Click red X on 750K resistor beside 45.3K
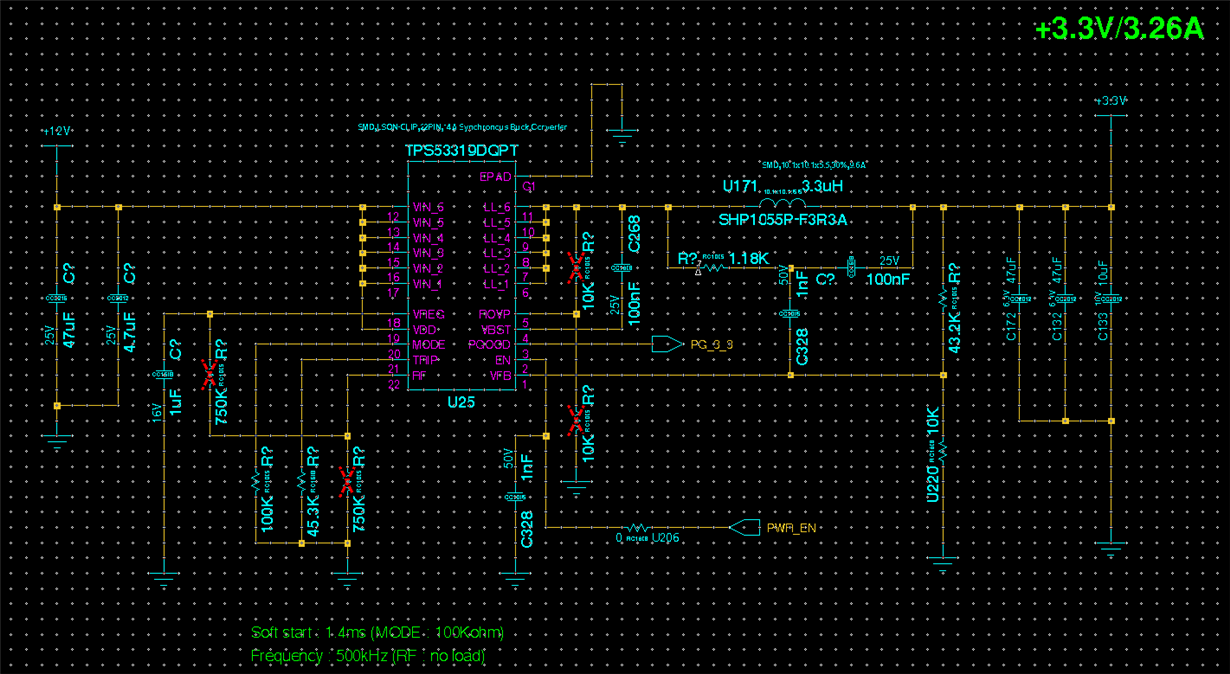Screen dimensions: 1230x674 pos(348,483)
